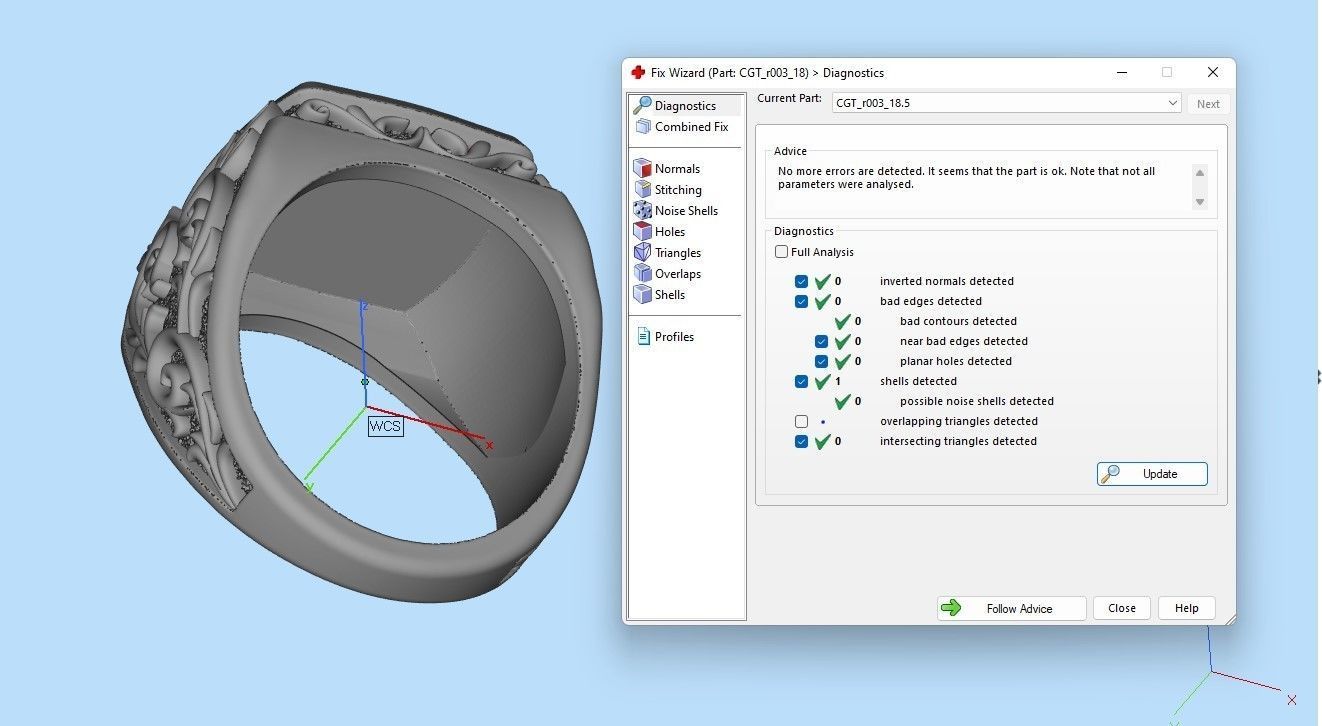Open Help for Fix Wizard
The height and width of the screenshot is (726, 1322).
click(1186, 608)
